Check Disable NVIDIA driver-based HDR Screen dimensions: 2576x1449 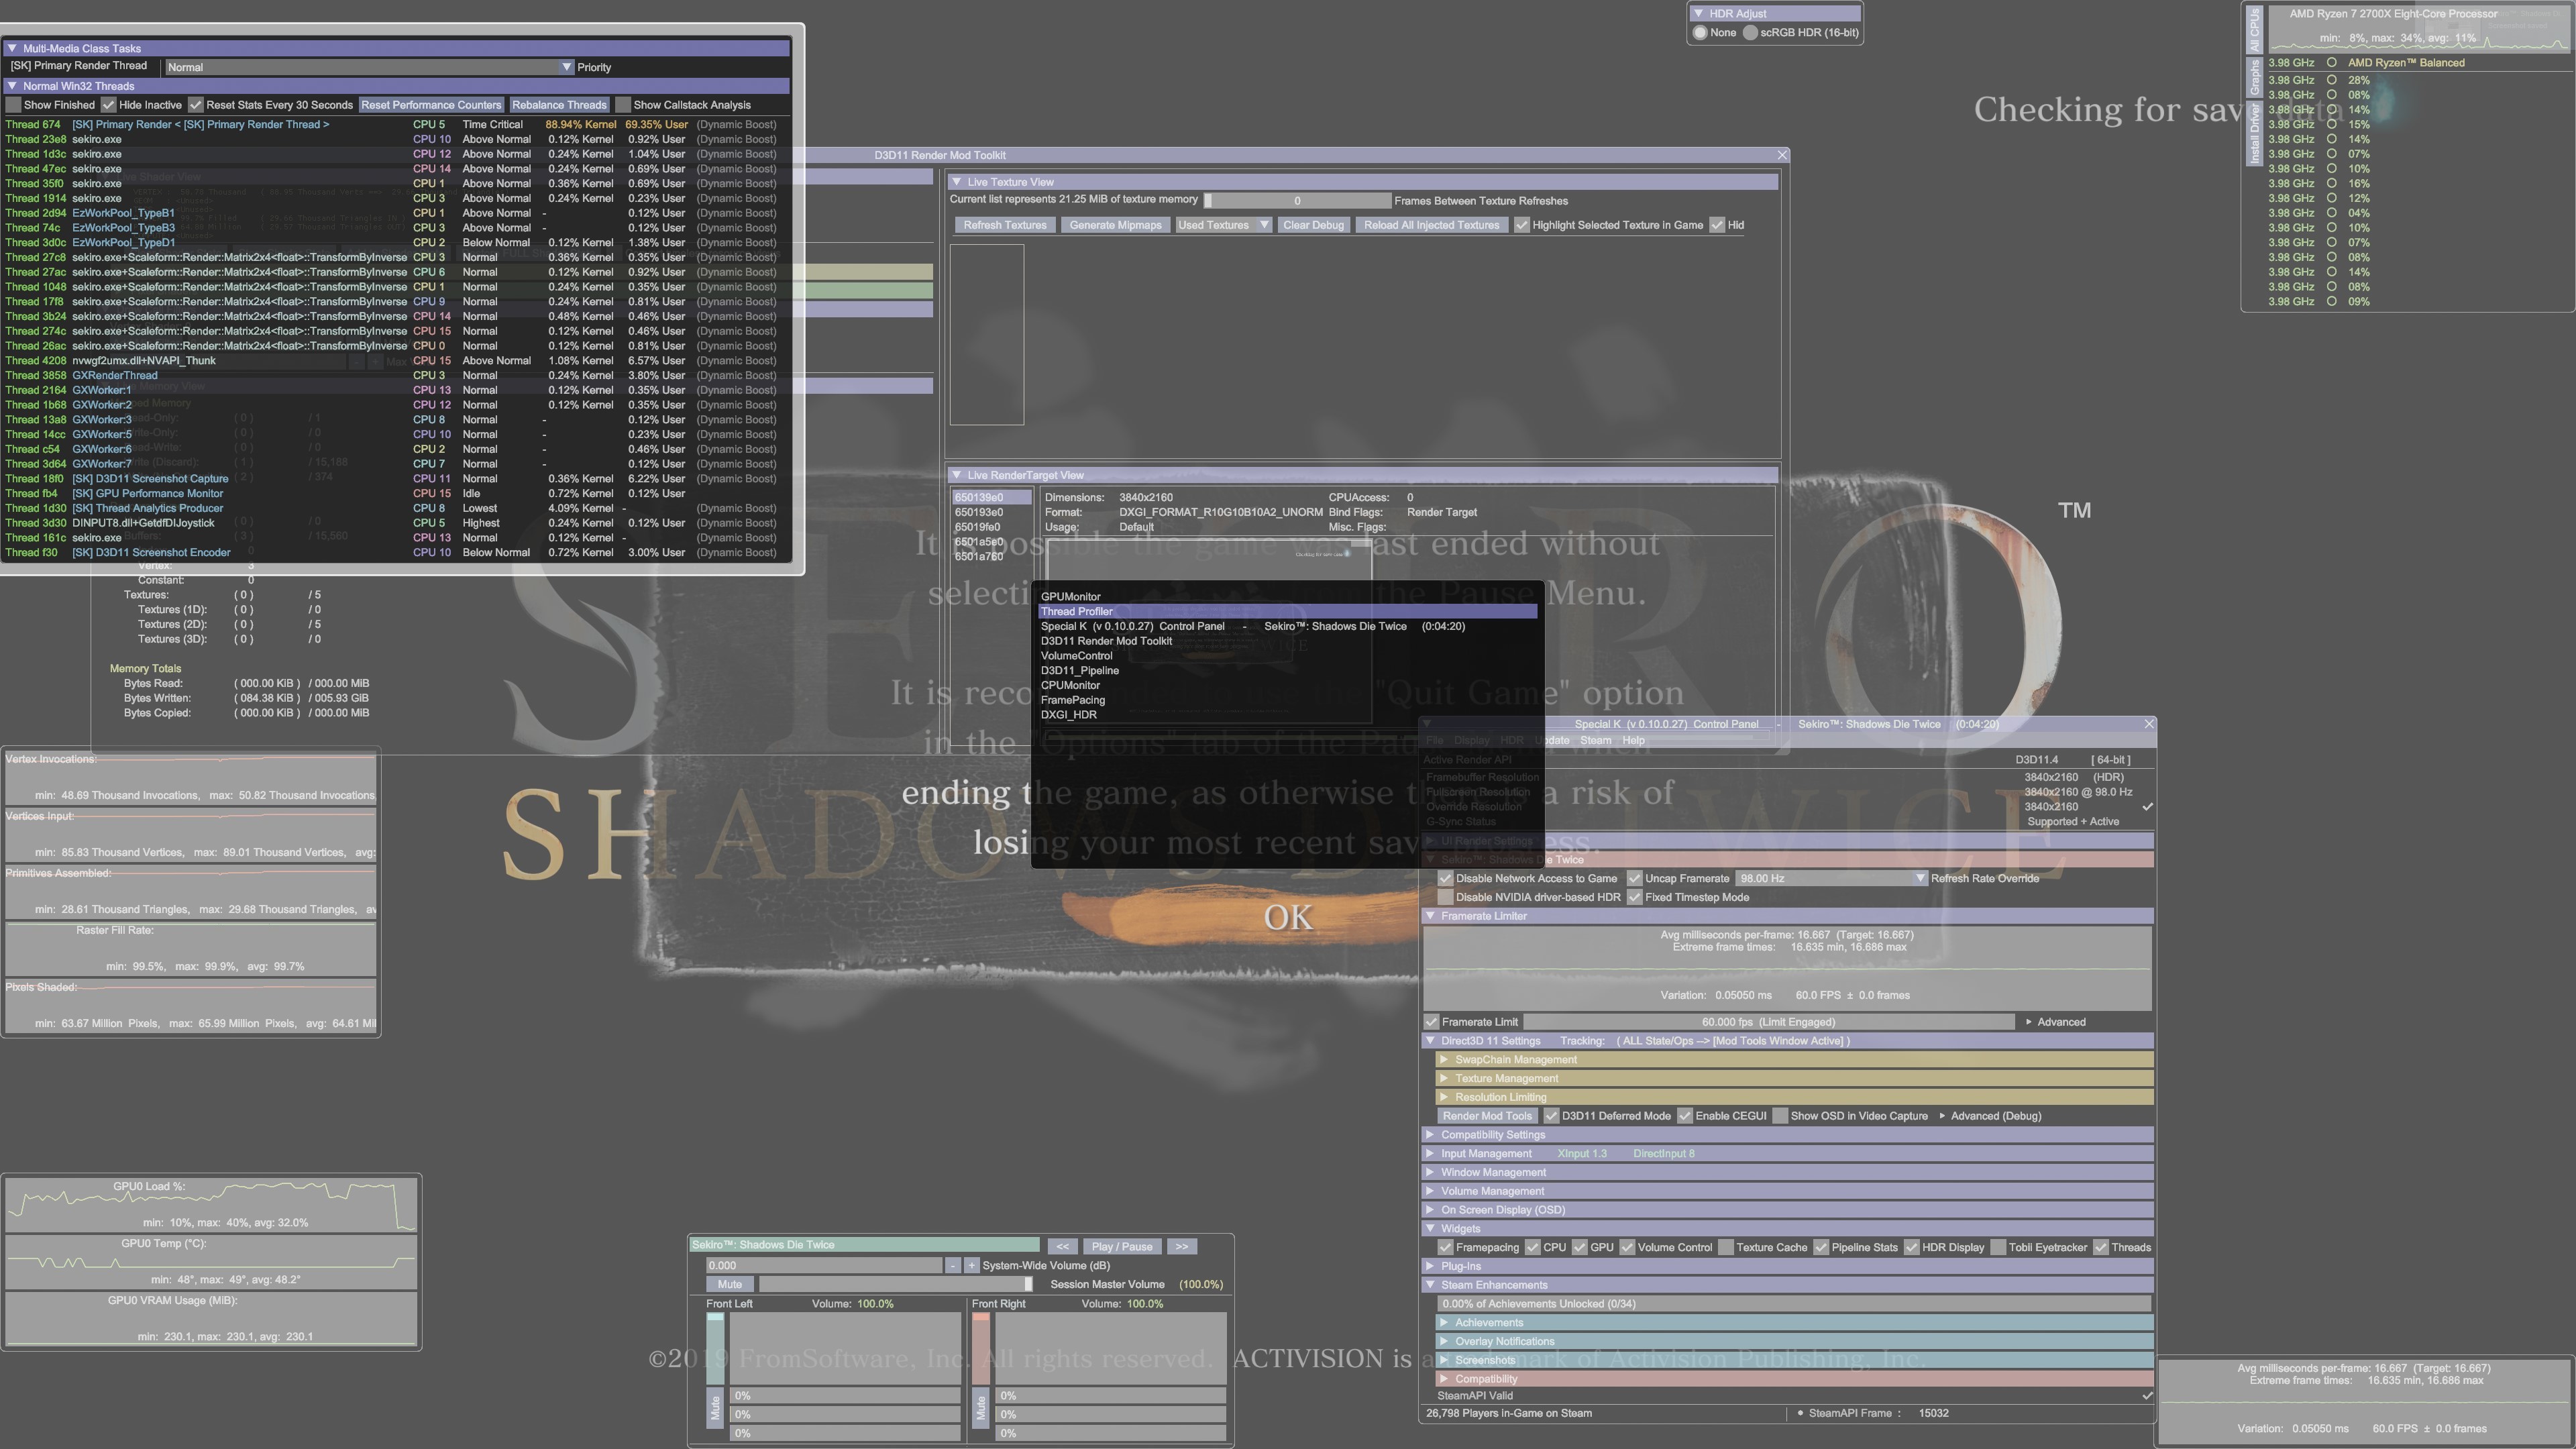click(1445, 897)
